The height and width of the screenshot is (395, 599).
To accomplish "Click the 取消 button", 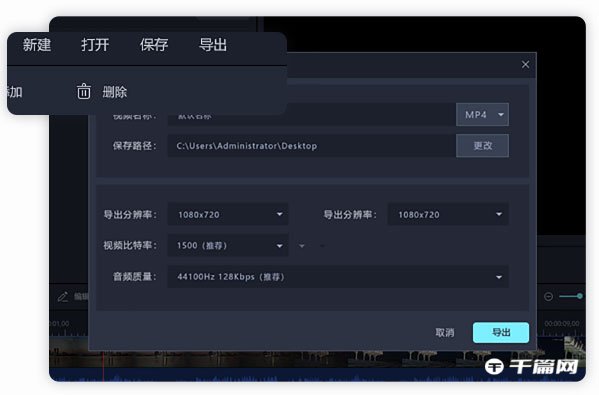I will 445,333.
